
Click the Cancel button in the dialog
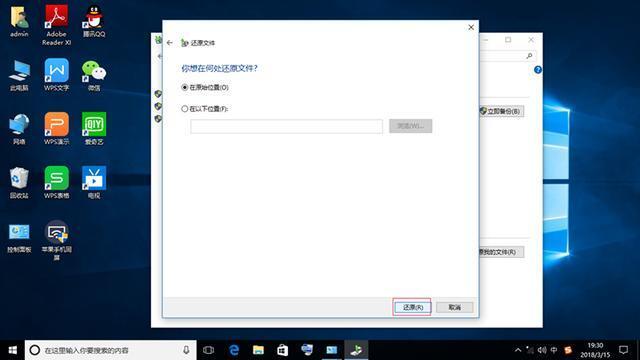pos(454,307)
